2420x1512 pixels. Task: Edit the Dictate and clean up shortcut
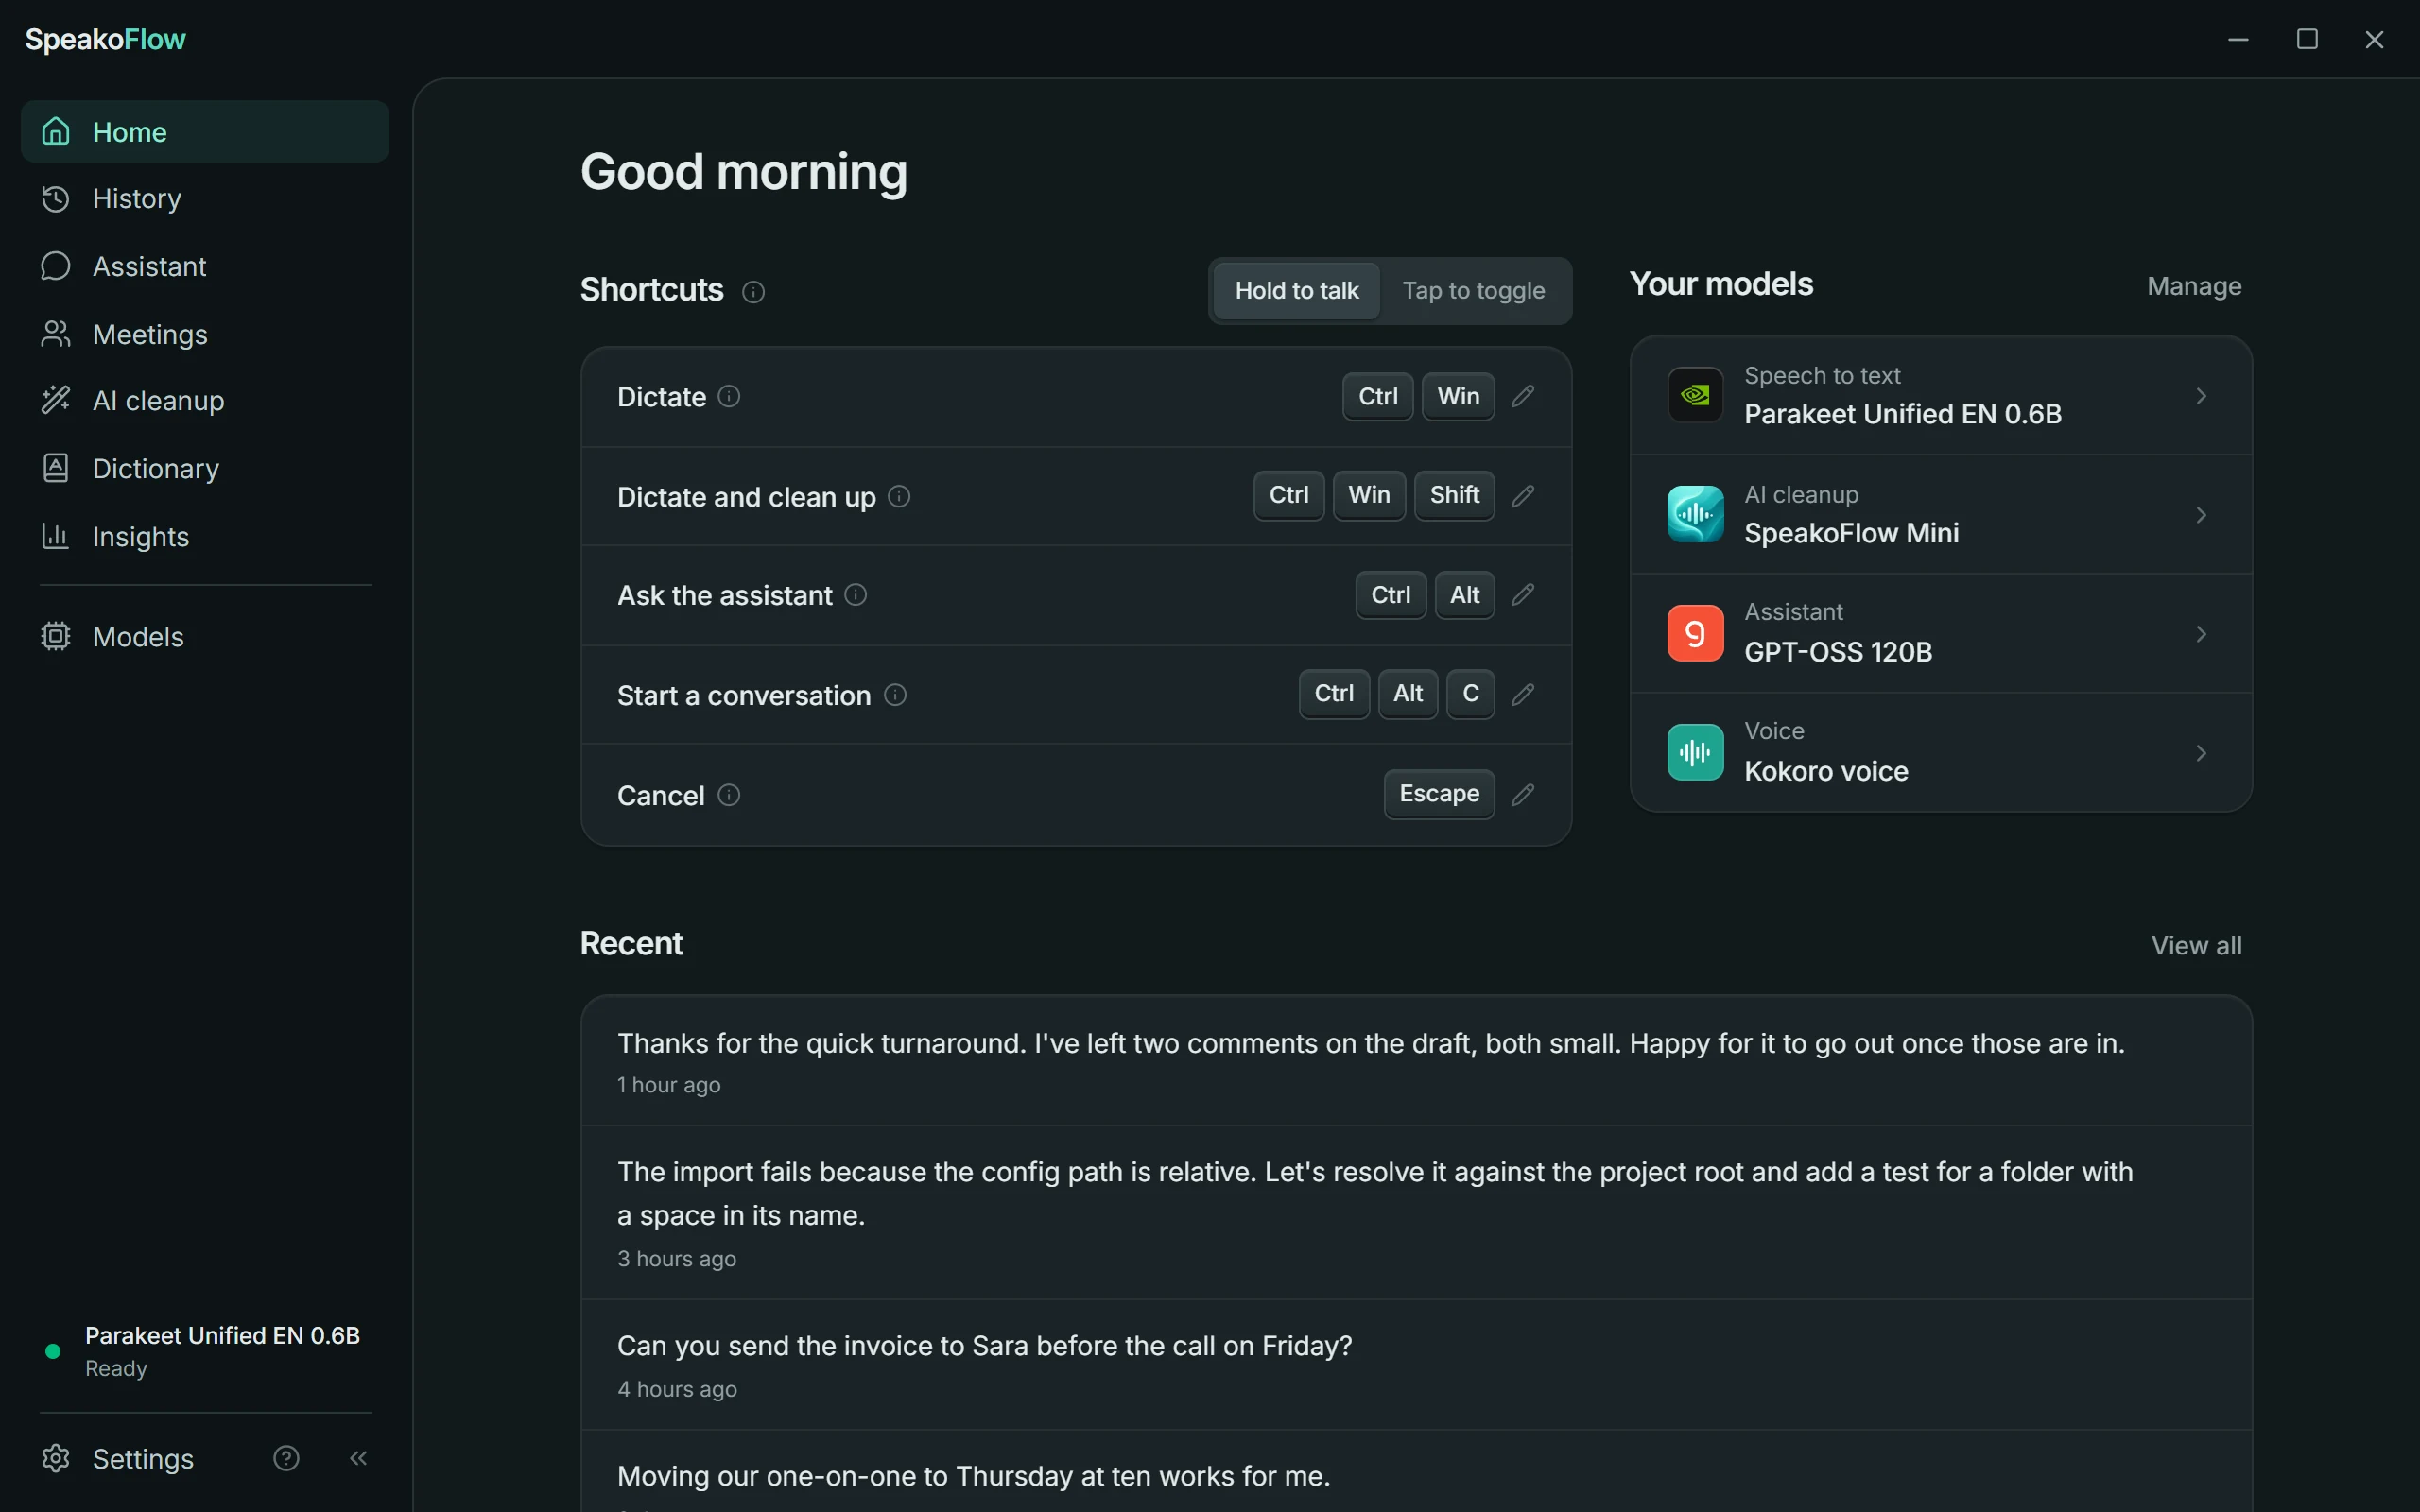click(x=1522, y=496)
